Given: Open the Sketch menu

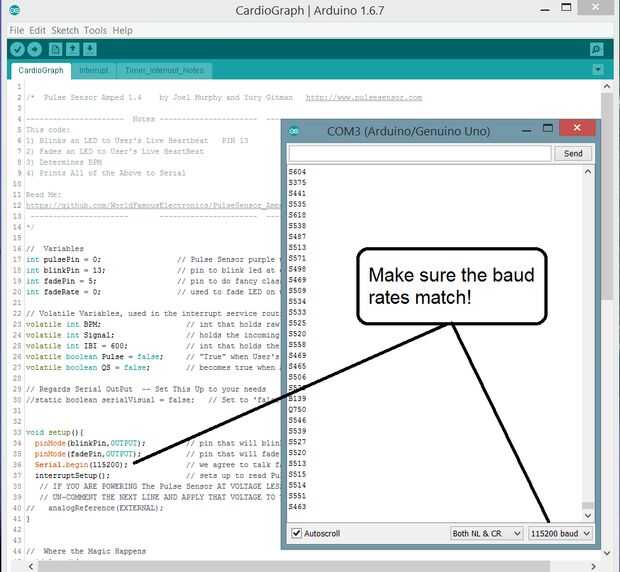Looking at the screenshot, I should tap(65, 30).
